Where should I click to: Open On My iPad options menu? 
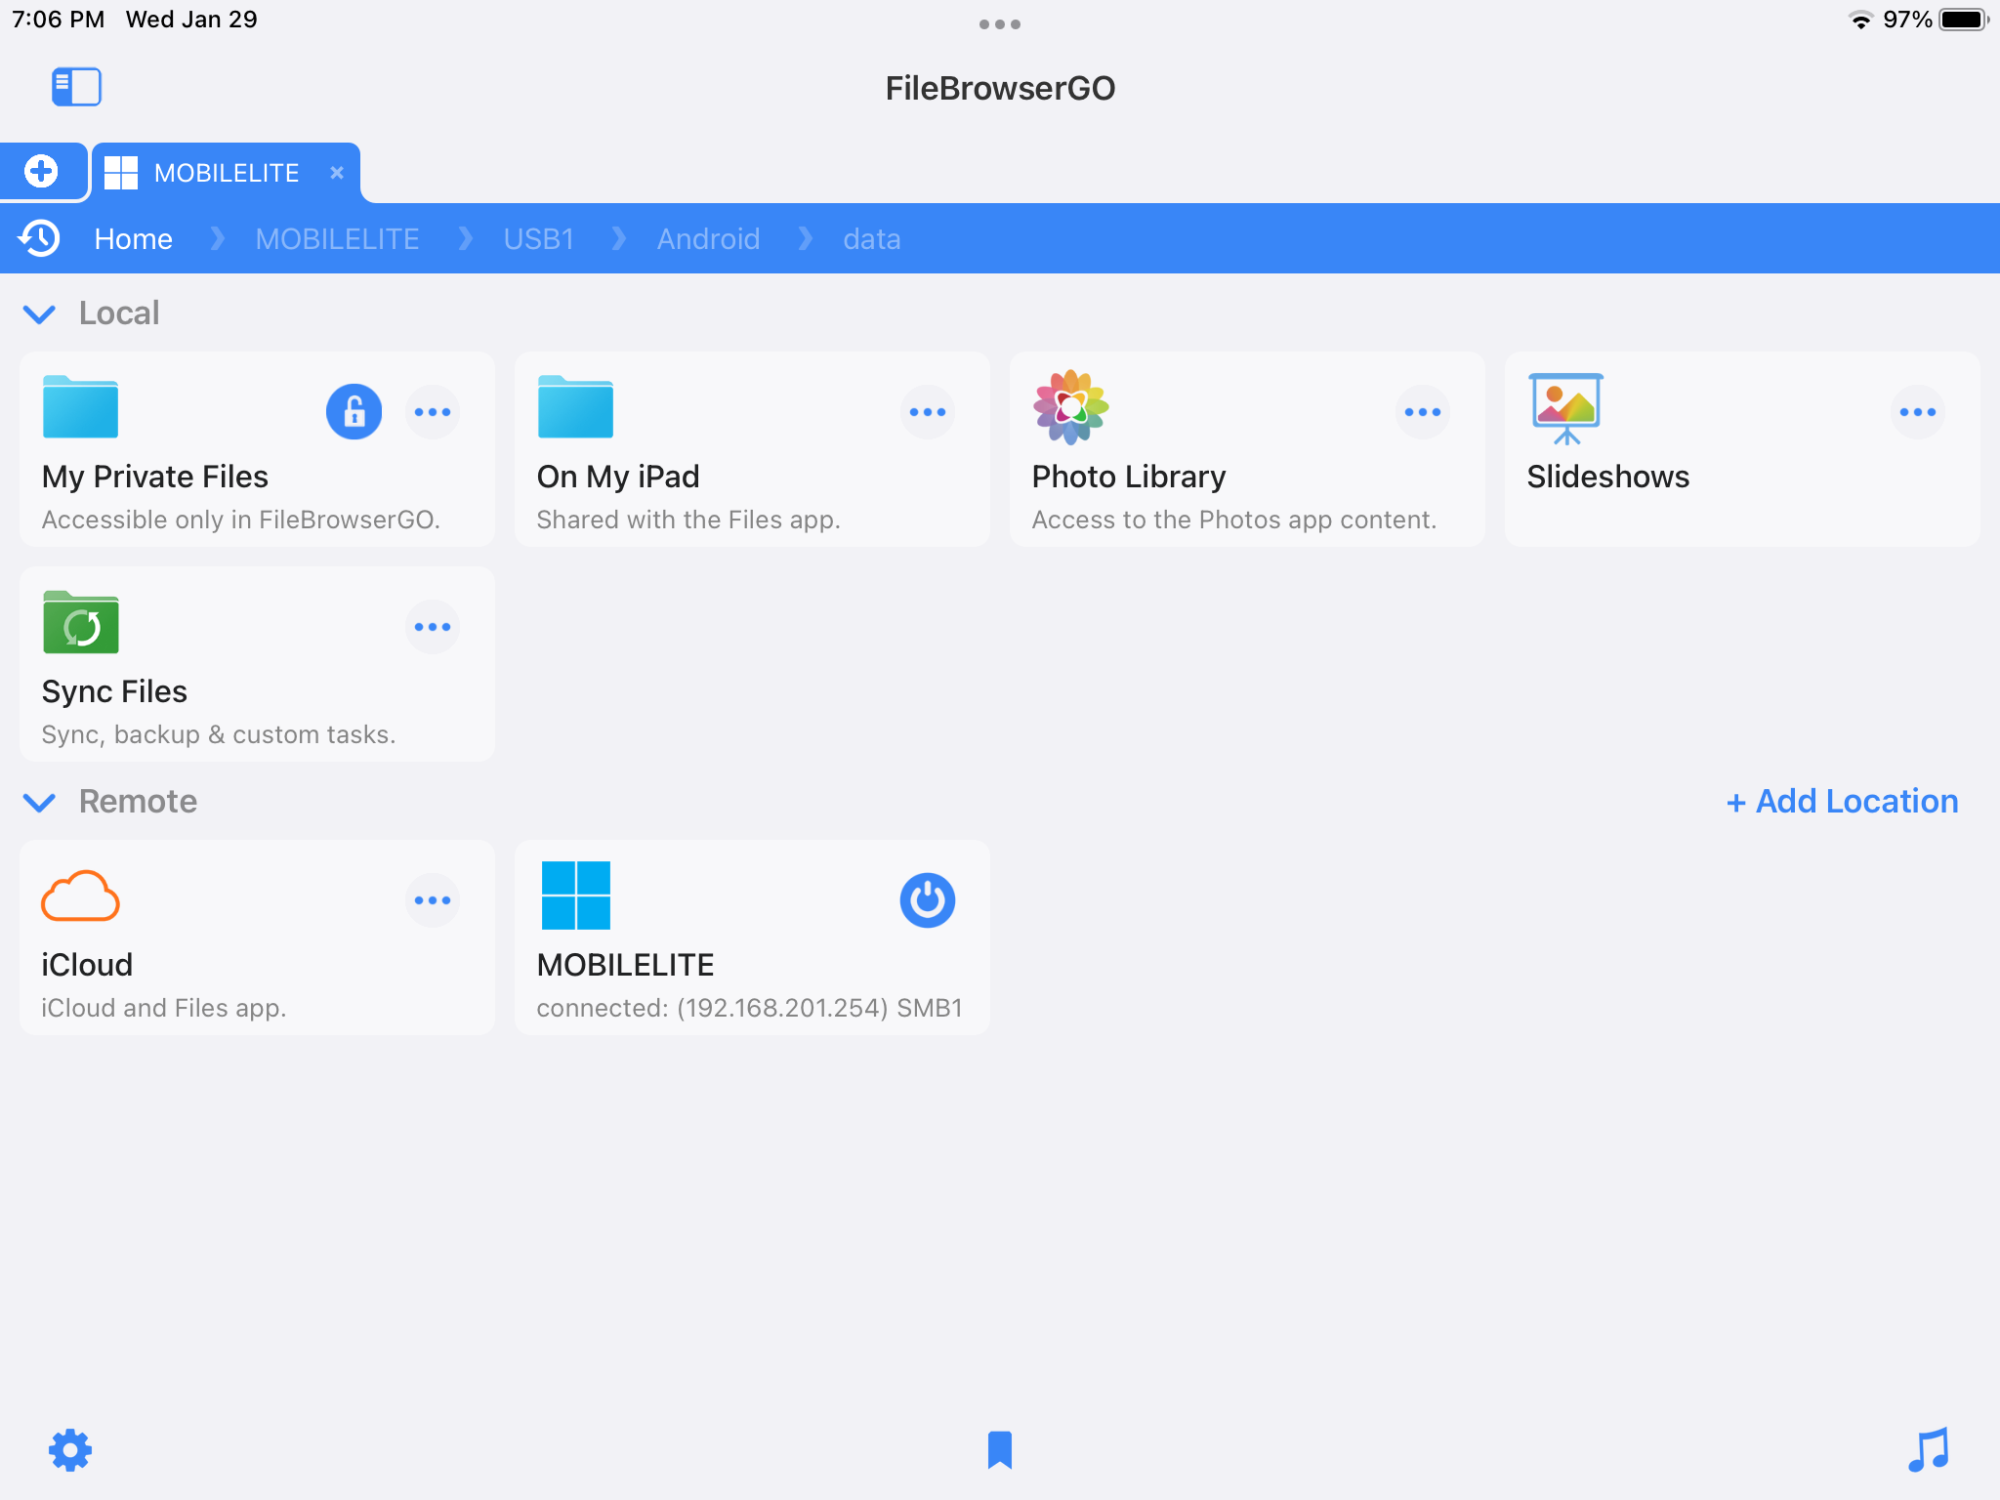(927, 411)
